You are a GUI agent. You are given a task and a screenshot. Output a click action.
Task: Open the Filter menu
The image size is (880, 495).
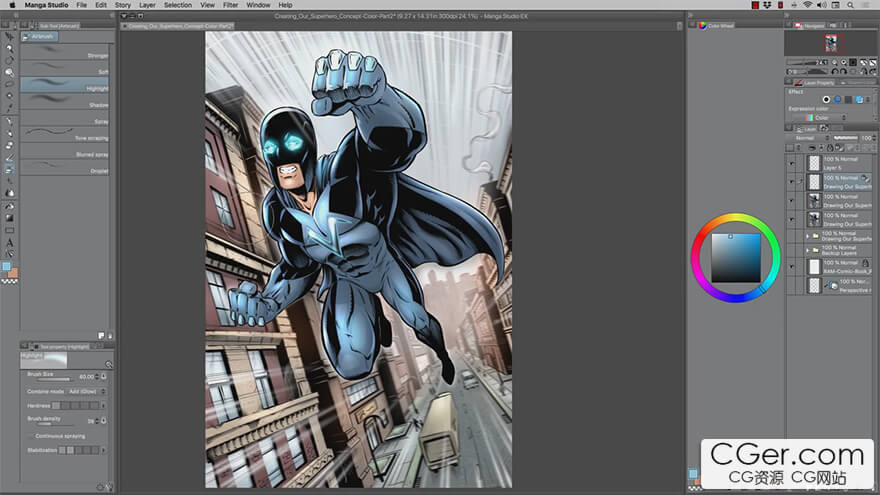point(231,5)
